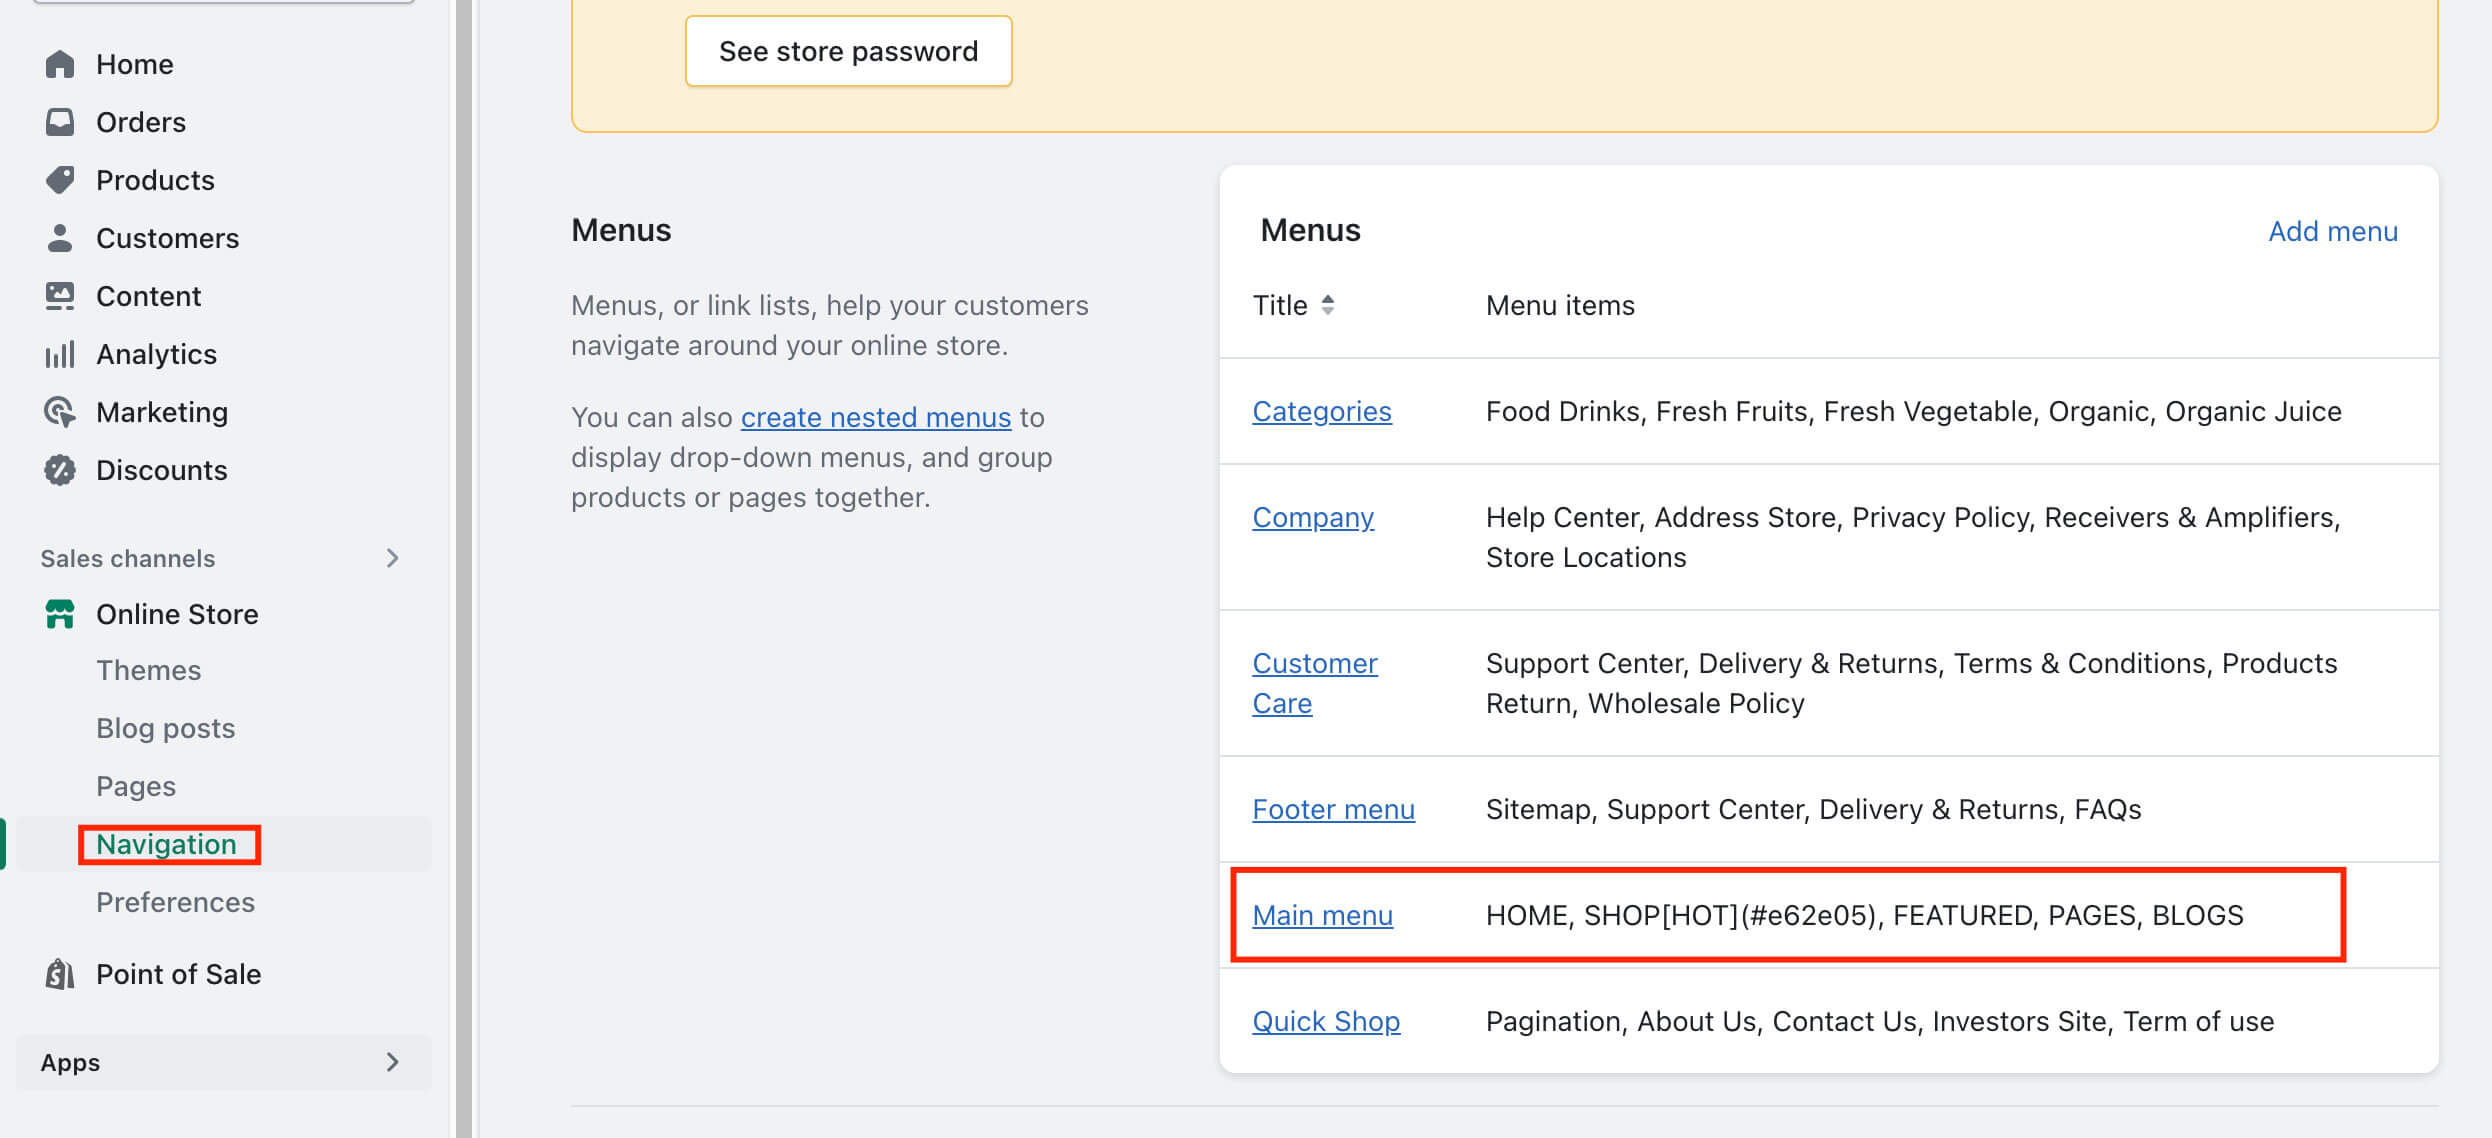Click the Customers person icon

coord(60,238)
